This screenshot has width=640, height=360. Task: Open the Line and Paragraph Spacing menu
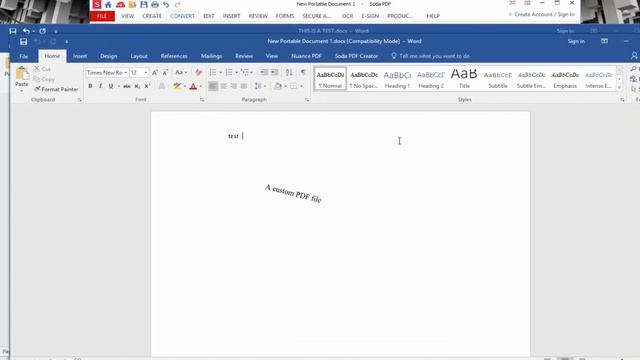click(x=260, y=86)
